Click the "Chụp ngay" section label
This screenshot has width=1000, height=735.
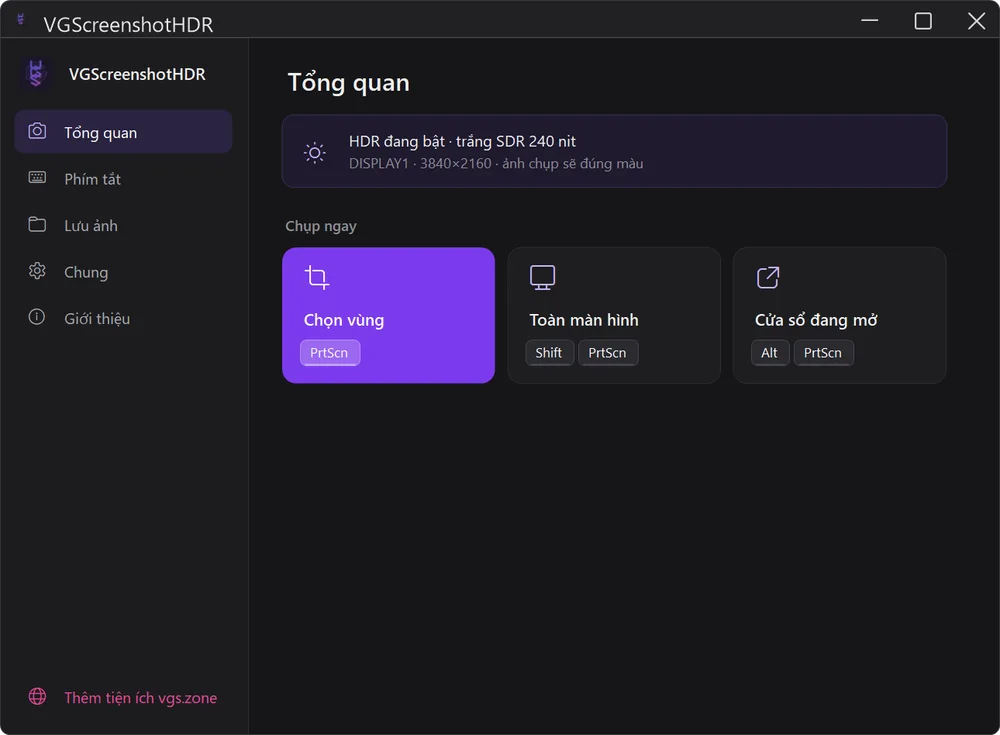click(321, 226)
